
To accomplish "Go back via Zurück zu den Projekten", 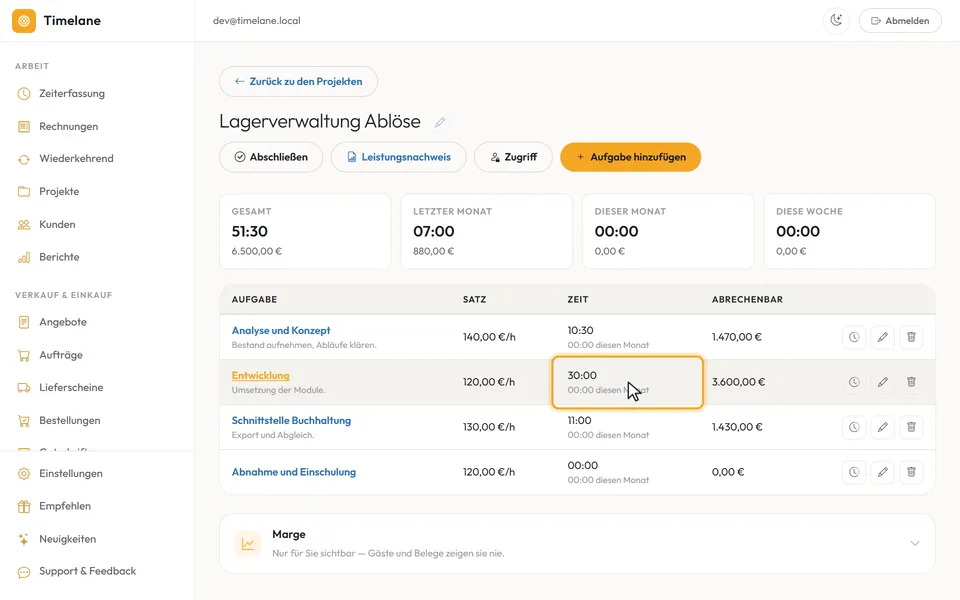I will point(298,81).
